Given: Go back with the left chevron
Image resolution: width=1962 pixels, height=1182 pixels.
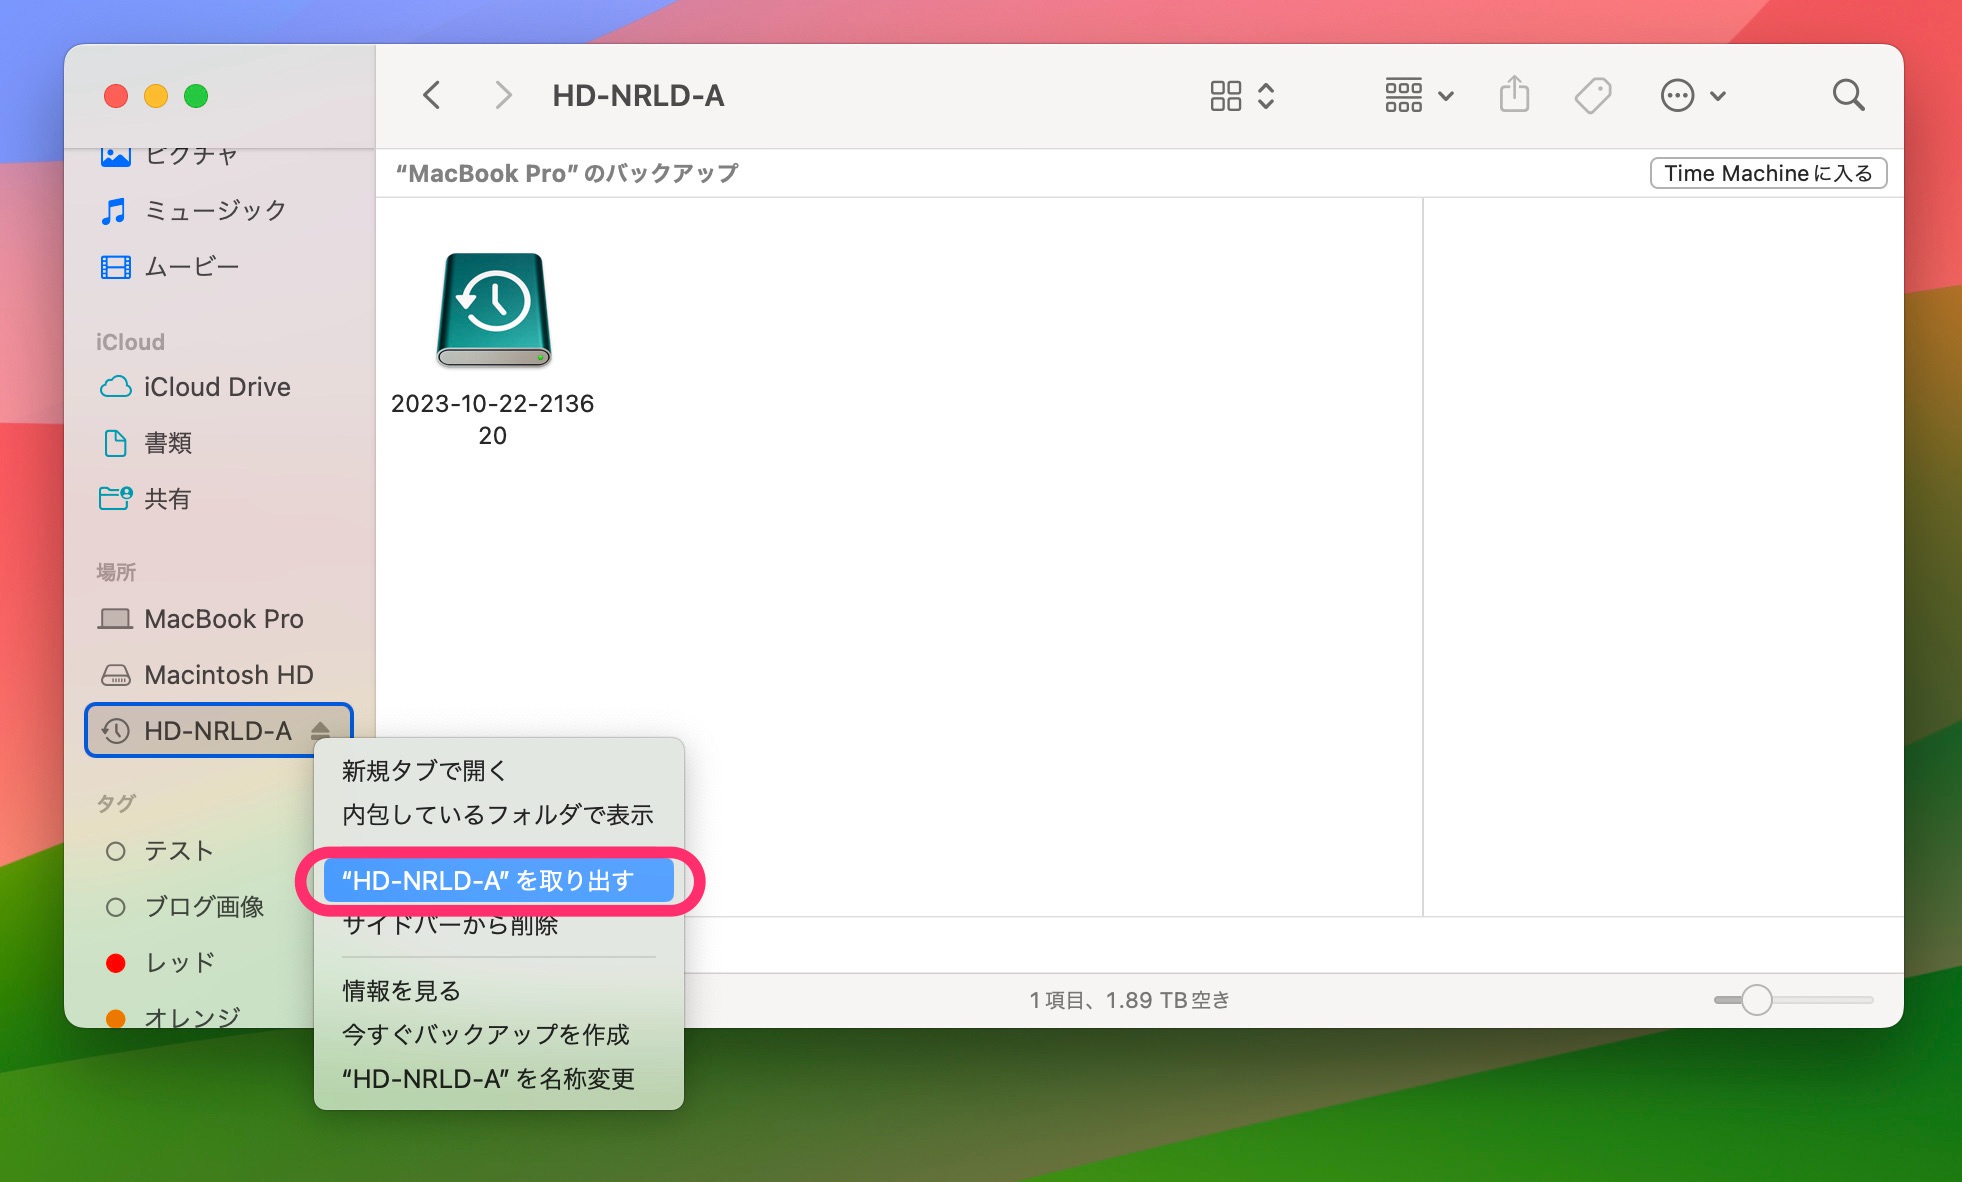Looking at the screenshot, I should coord(431,96).
